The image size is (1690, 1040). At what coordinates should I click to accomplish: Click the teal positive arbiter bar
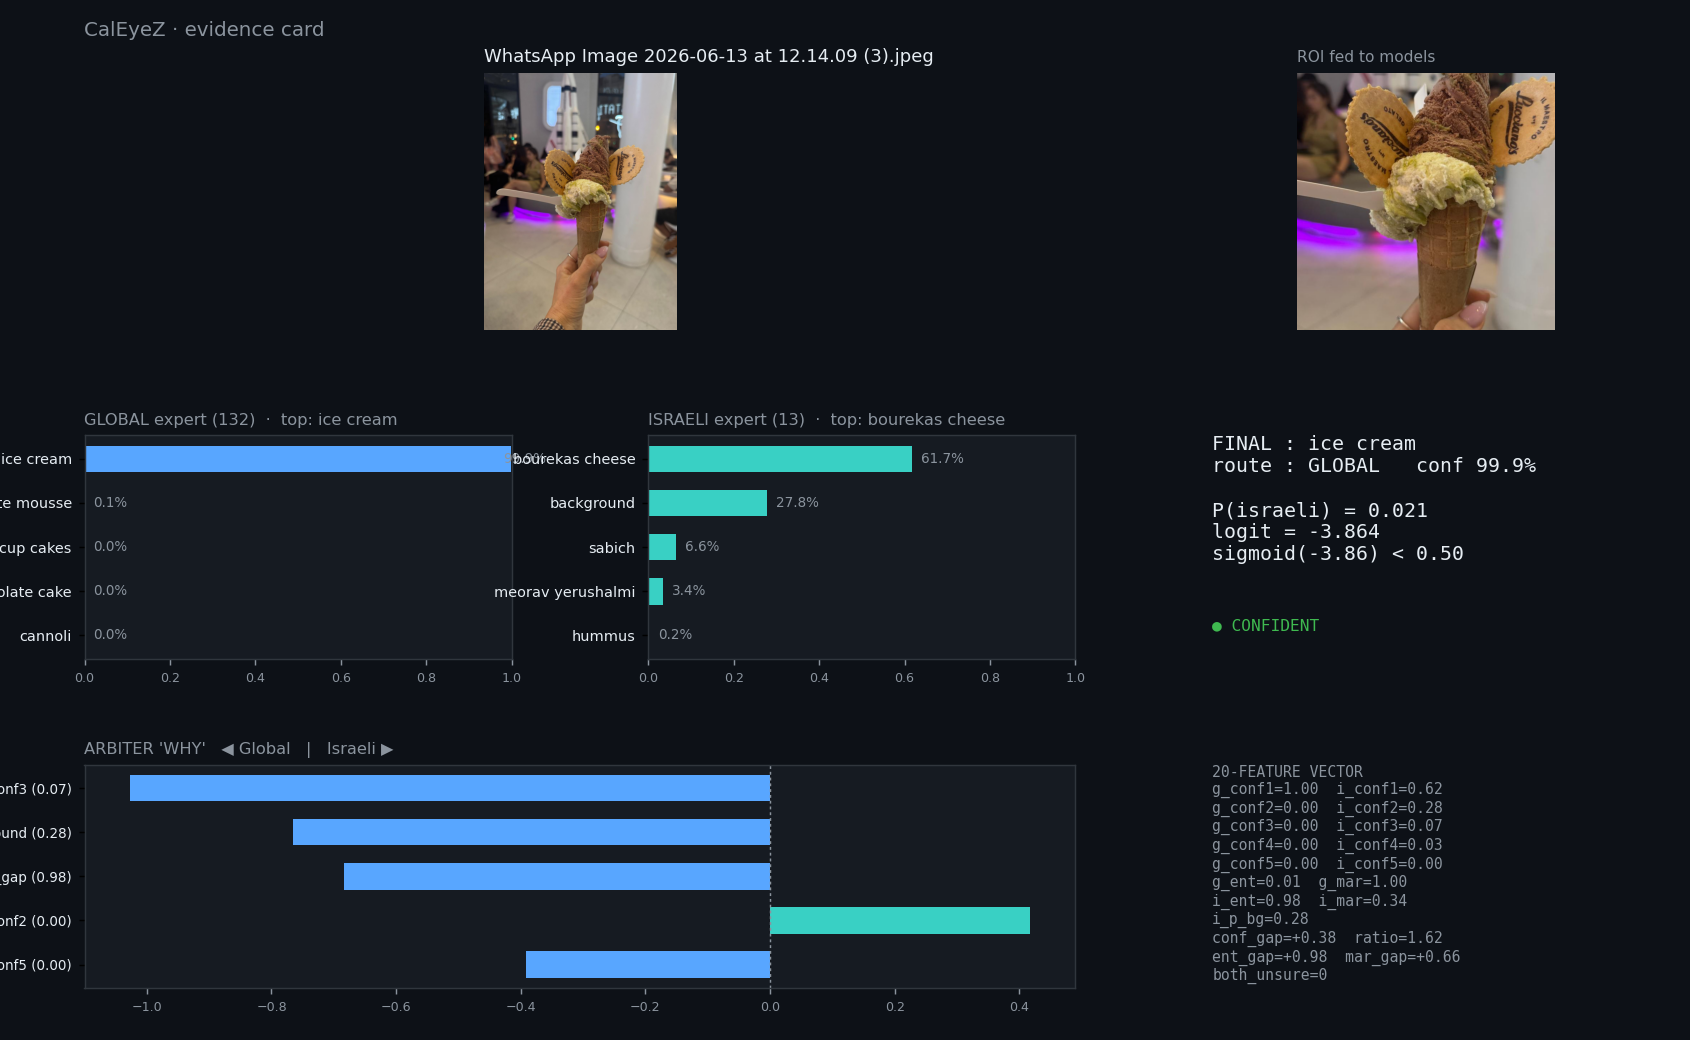(x=900, y=921)
